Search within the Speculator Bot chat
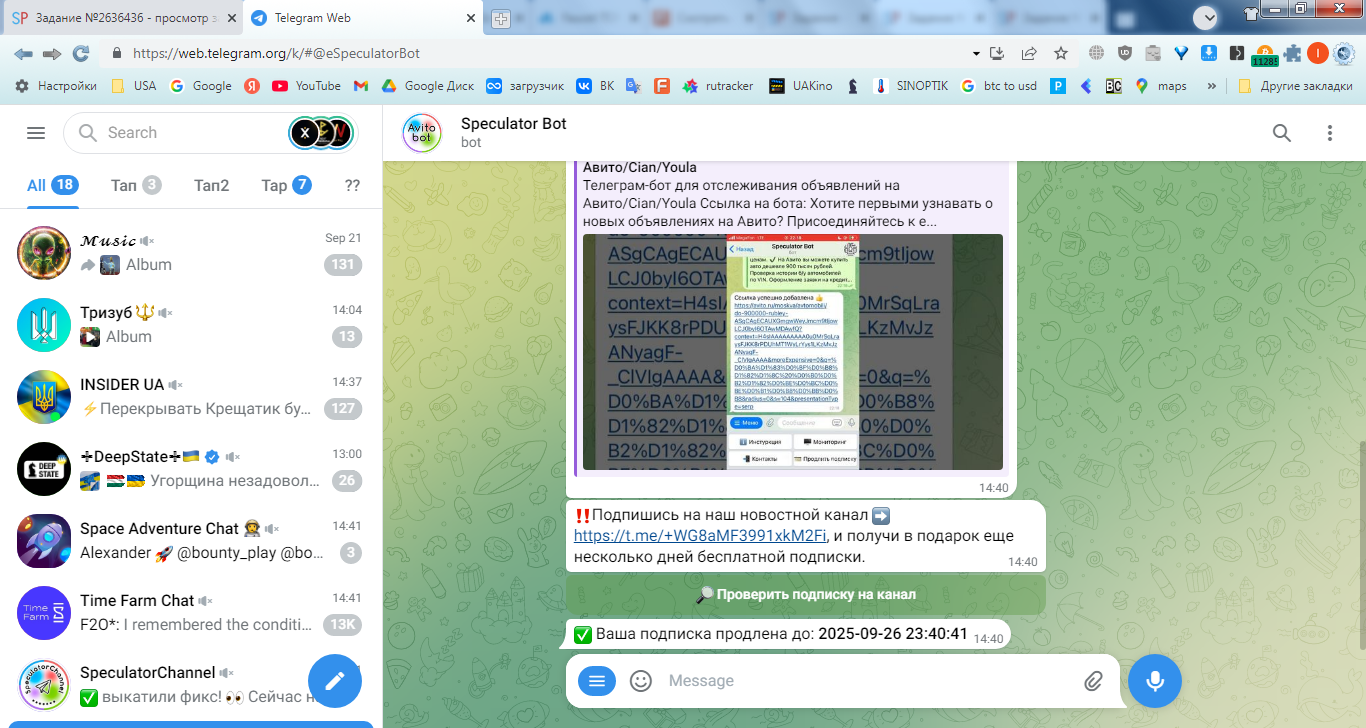The height and width of the screenshot is (728, 1366). [1281, 133]
